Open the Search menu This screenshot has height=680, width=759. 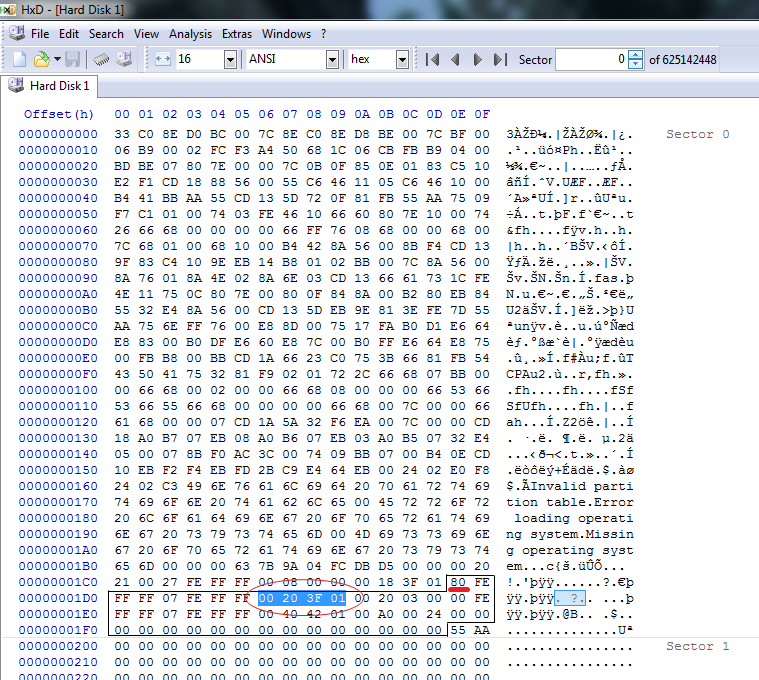tap(106, 34)
